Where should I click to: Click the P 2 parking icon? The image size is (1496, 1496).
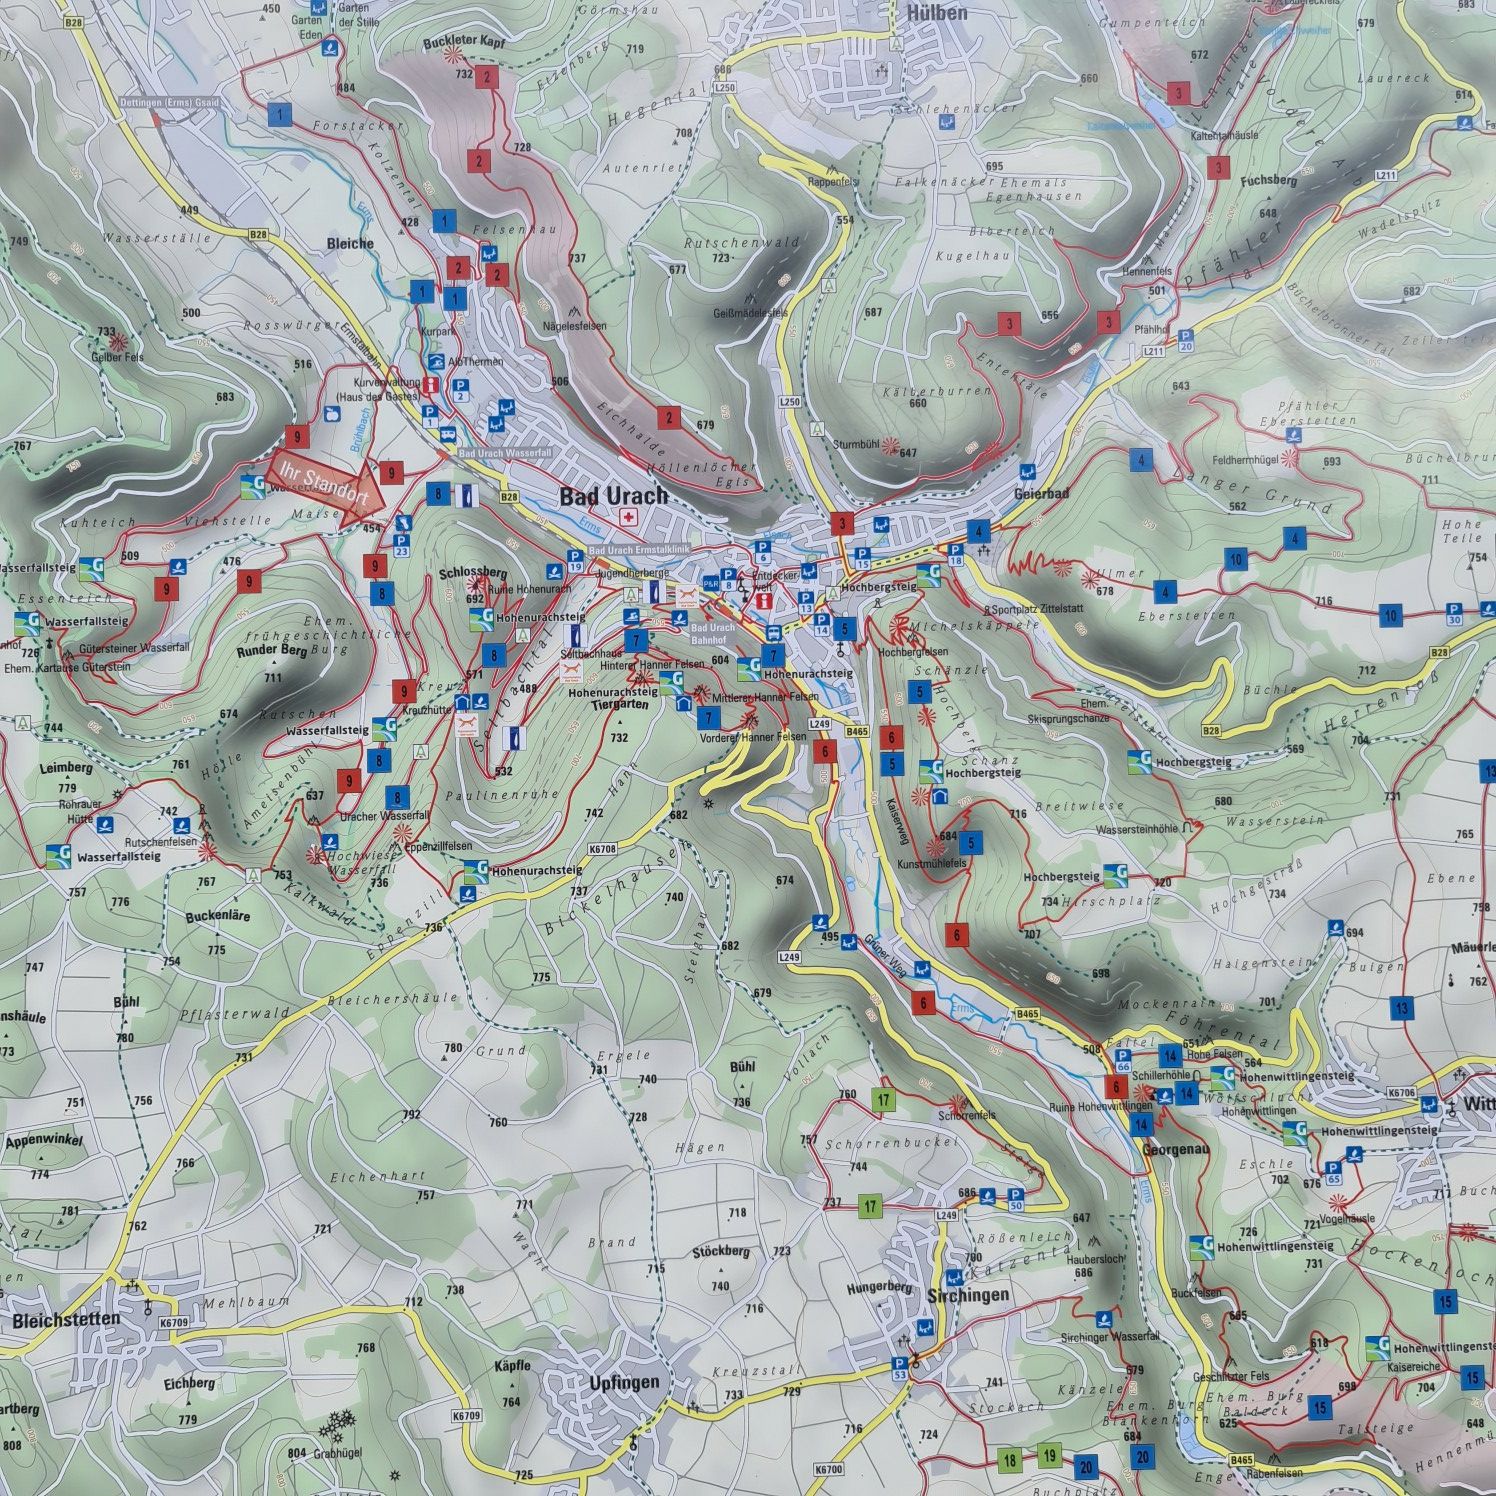click(x=461, y=390)
